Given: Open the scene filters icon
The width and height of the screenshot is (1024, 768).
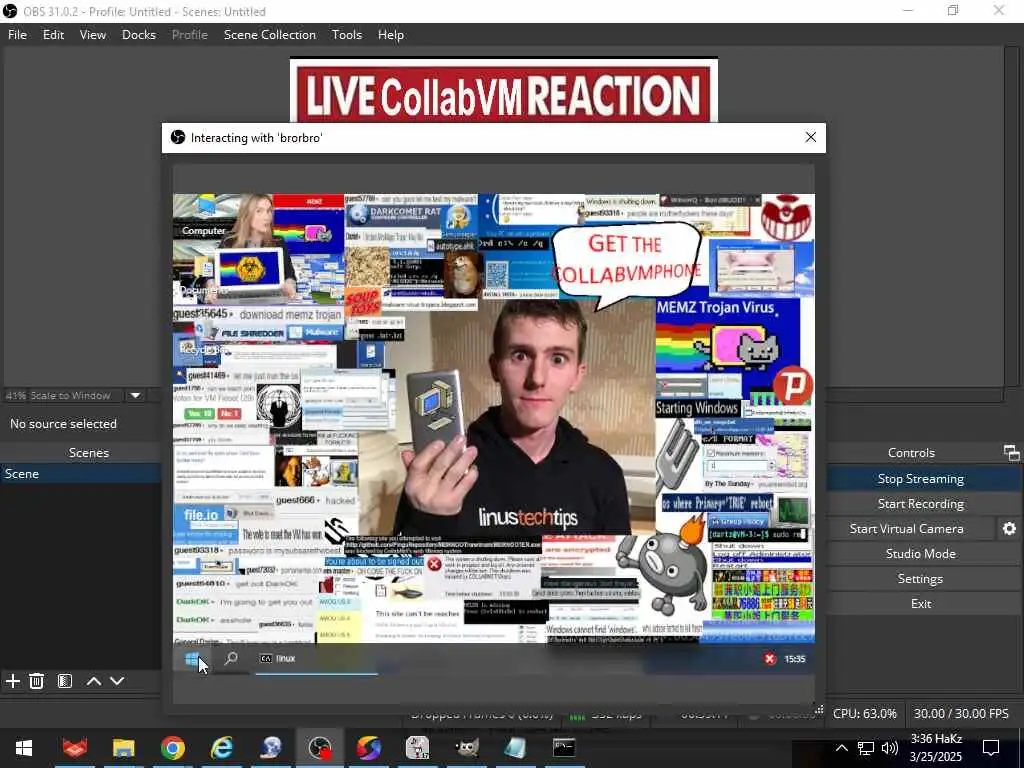Looking at the screenshot, I should (x=65, y=681).
